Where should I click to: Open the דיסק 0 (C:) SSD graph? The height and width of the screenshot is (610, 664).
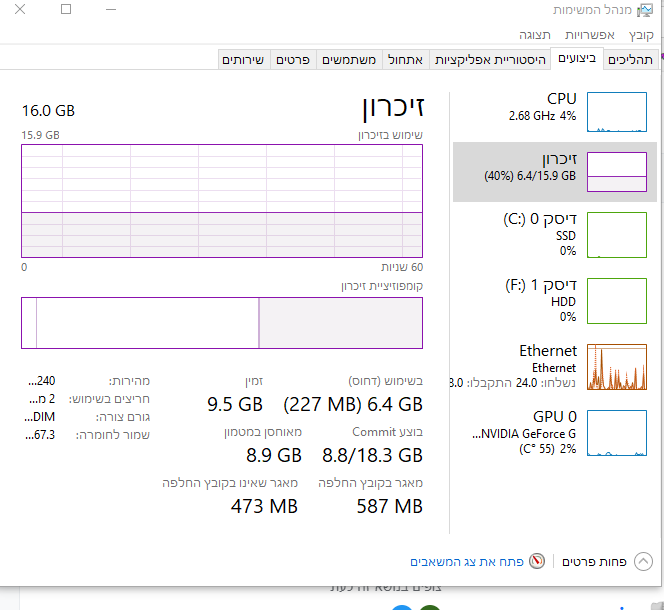click(616, 235)
